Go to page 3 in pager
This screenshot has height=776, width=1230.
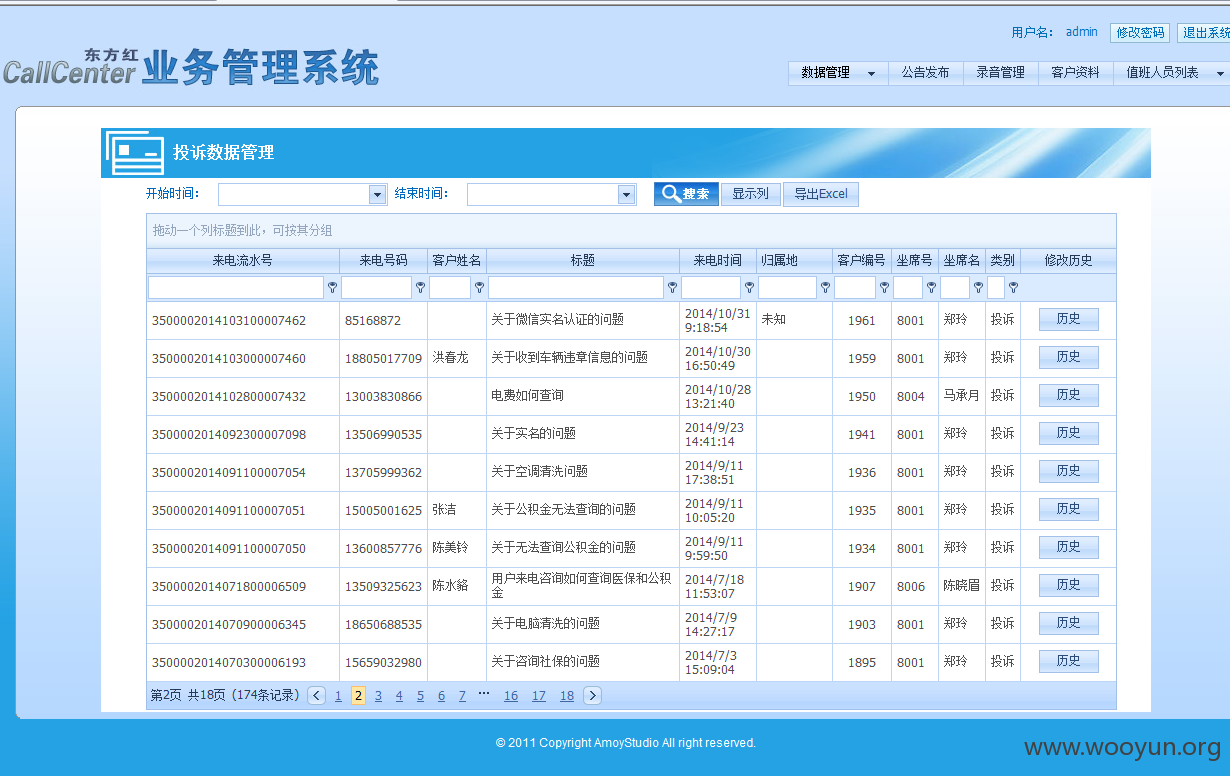[x=378, y=696]
